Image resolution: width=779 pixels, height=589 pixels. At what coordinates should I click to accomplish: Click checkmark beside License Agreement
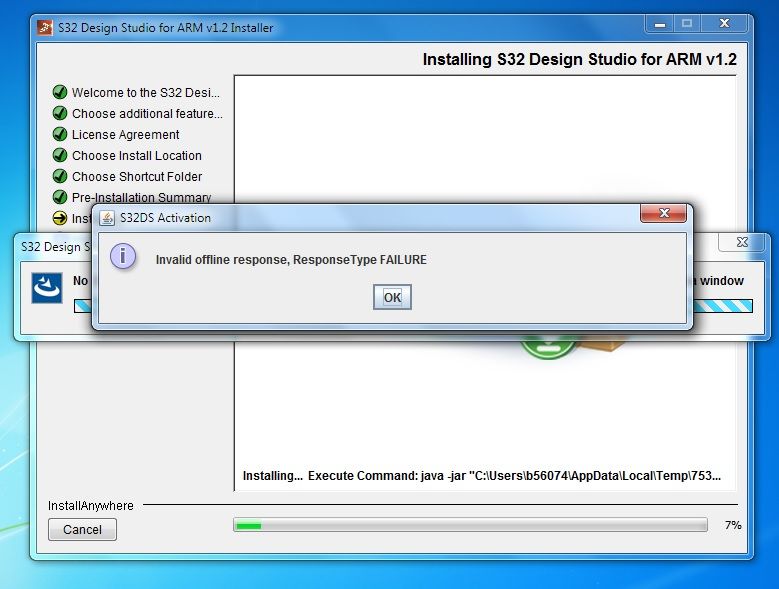(60, 134)
